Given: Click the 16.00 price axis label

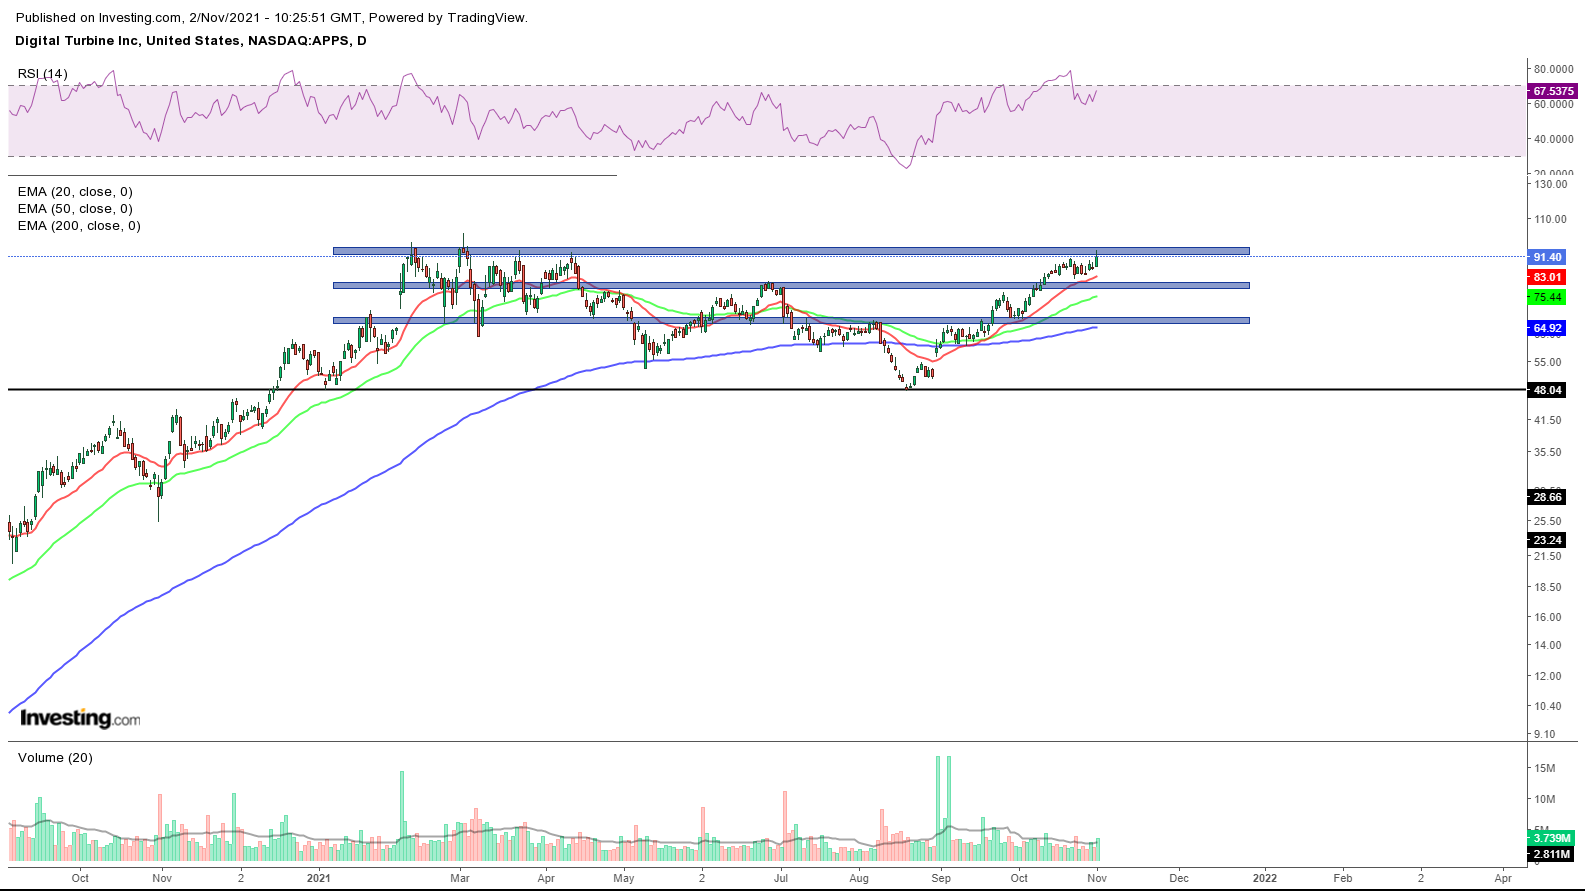Looking at the screenshot, I should tap(1548, 617).
